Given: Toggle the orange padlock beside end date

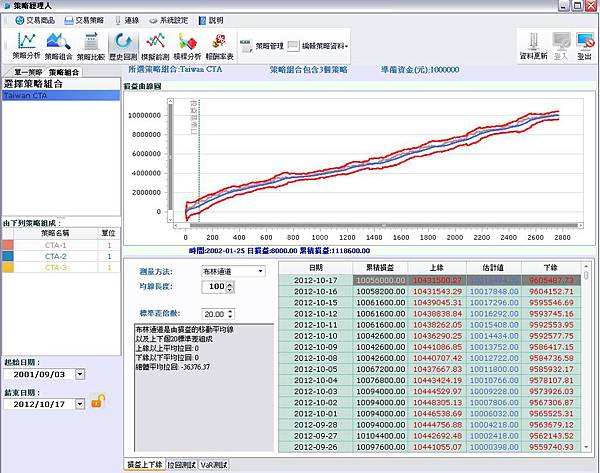Looking at the screenshot, I should [x=98, y=401].
